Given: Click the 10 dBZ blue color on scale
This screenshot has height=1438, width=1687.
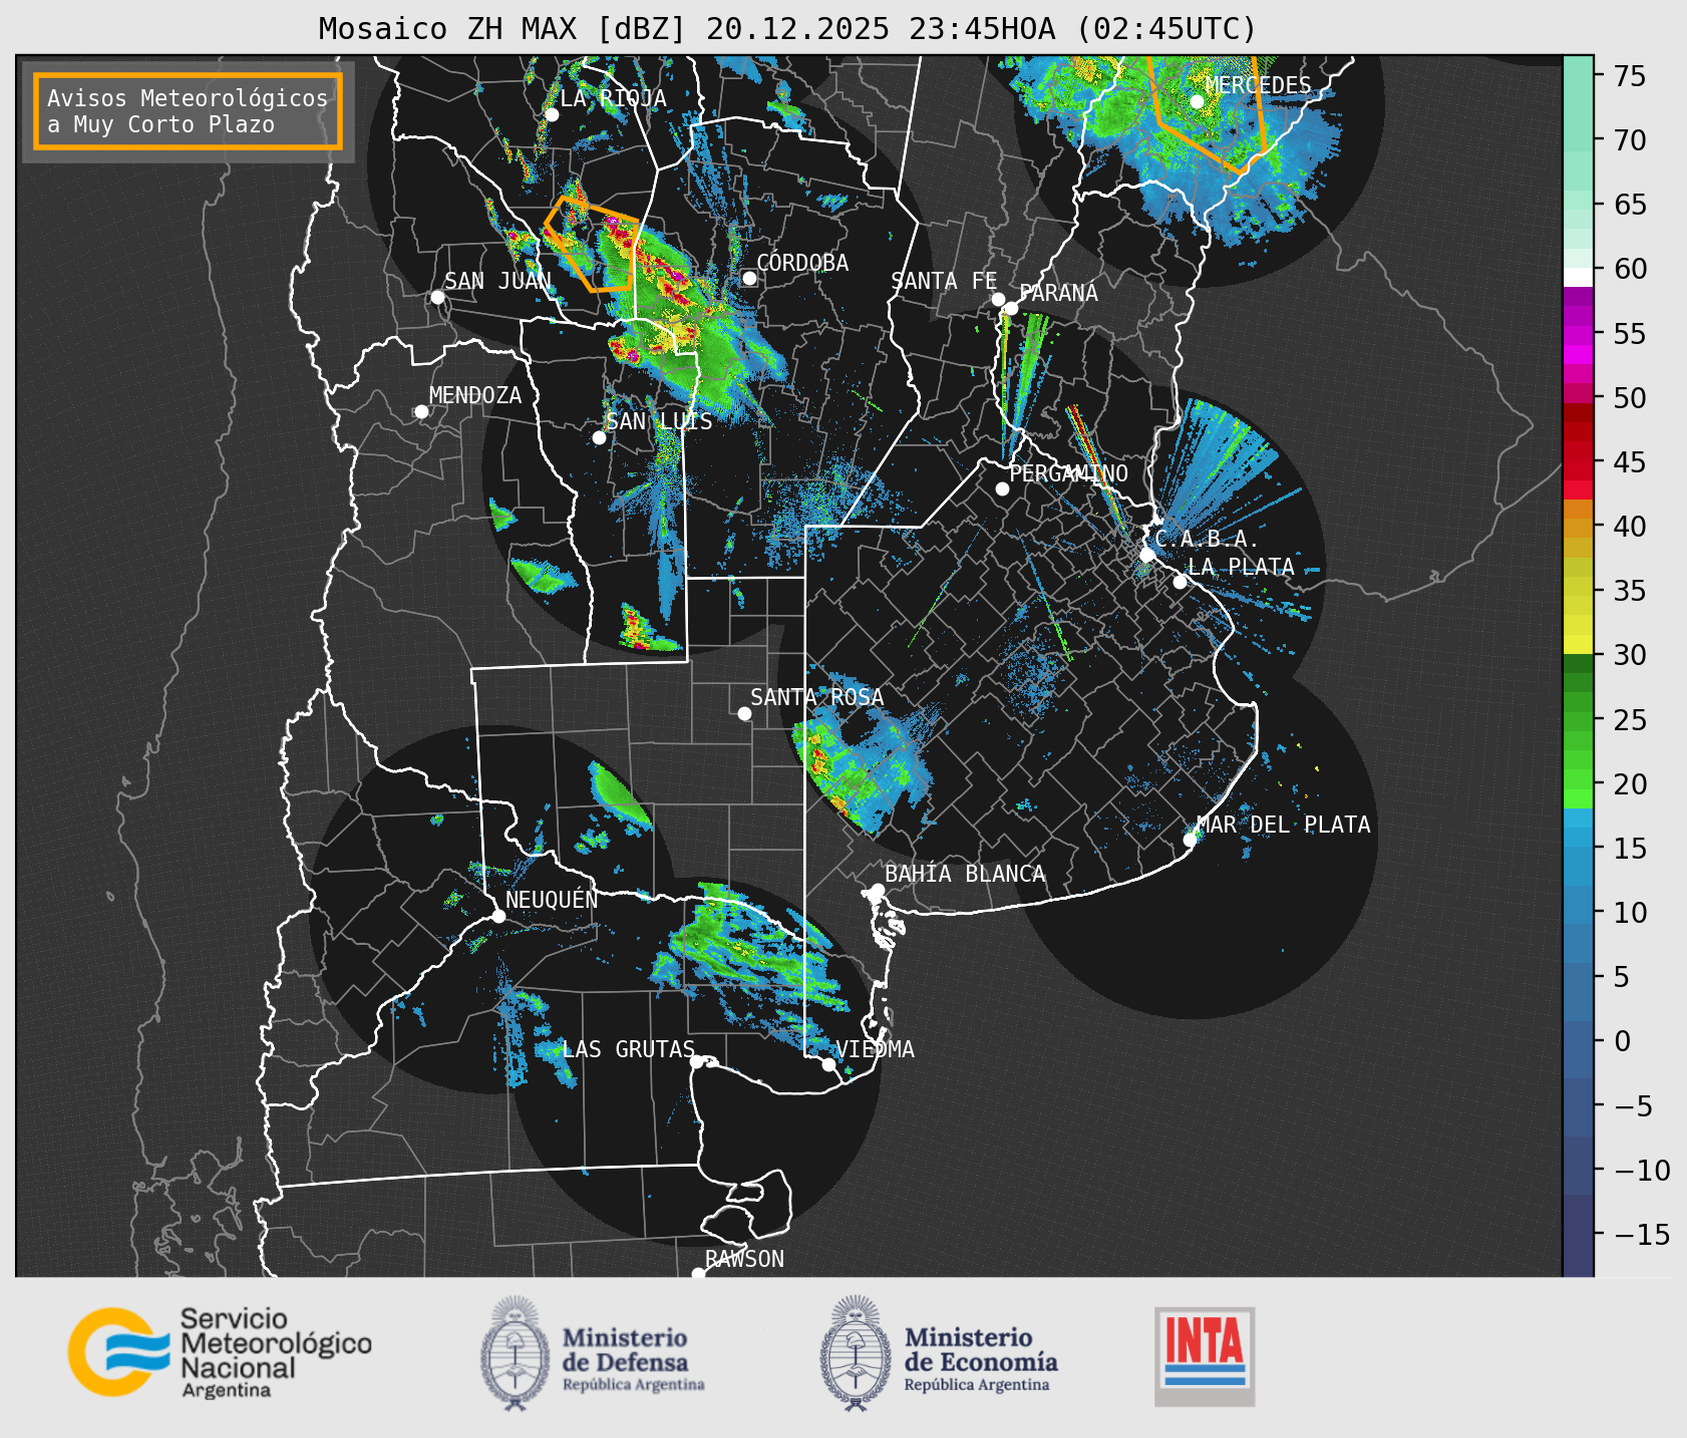Looking at the screenshot, I should point(1578,912).
